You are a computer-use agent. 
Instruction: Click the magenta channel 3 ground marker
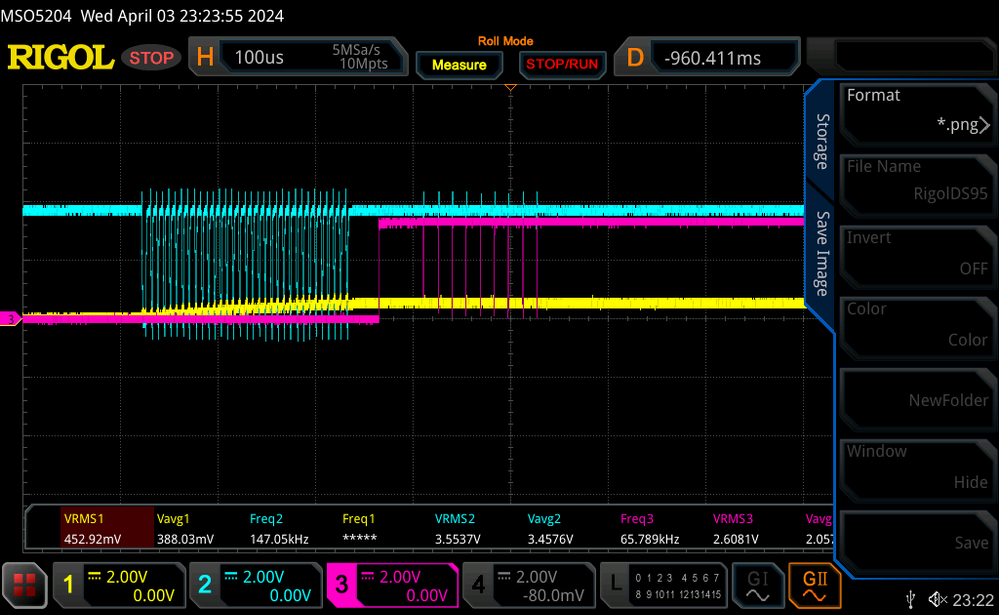click(x=10, y=319)
